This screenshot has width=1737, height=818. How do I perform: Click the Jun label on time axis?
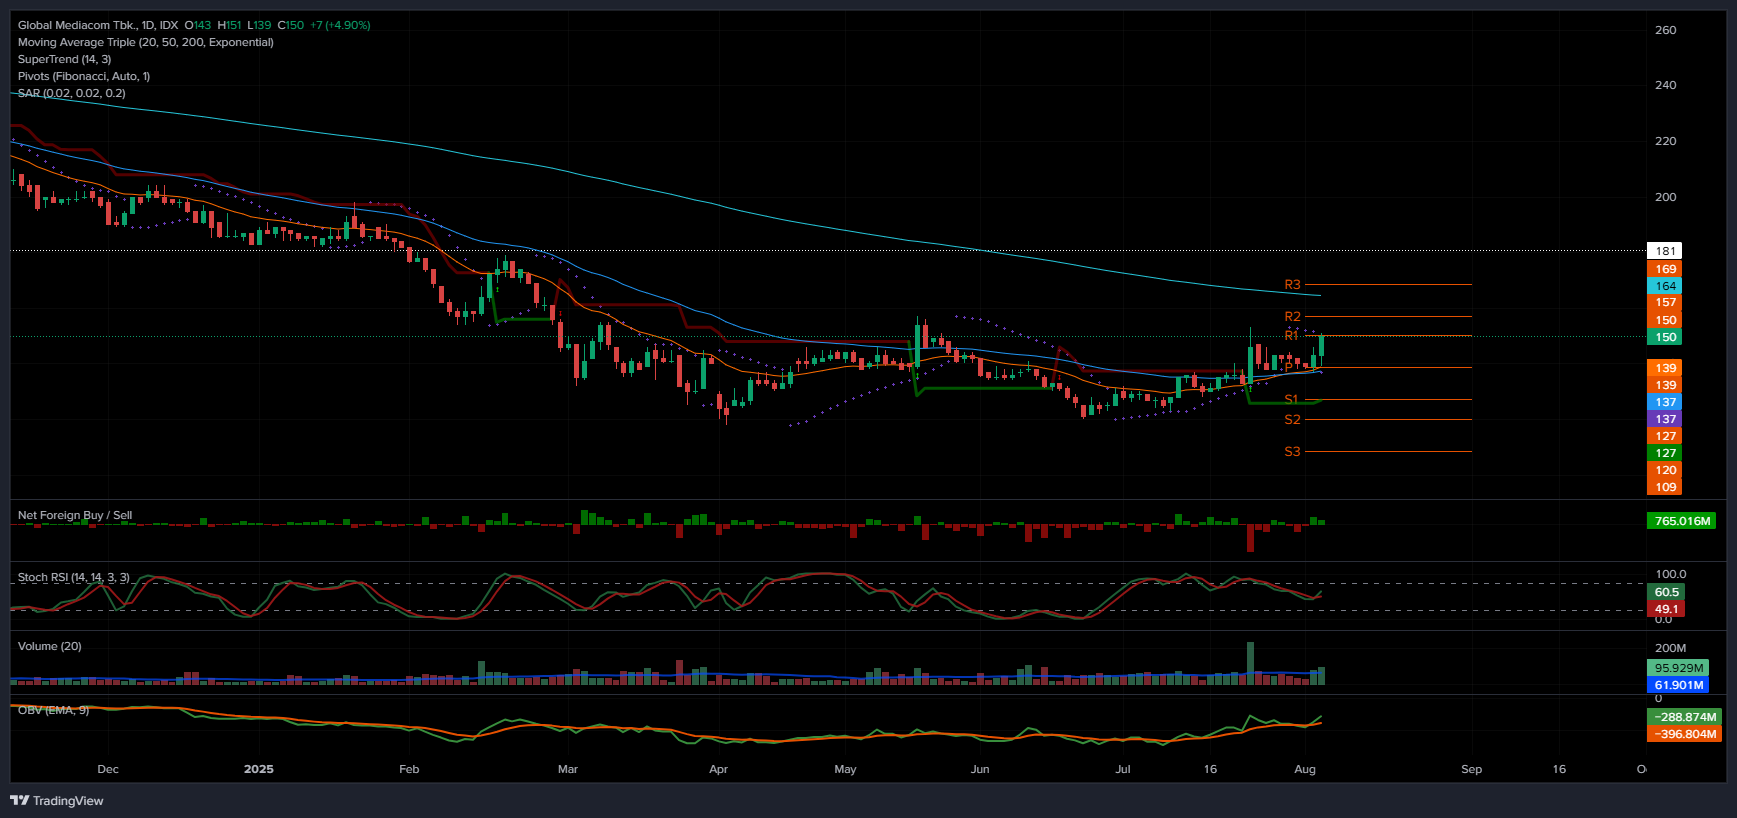click(980, 769)
